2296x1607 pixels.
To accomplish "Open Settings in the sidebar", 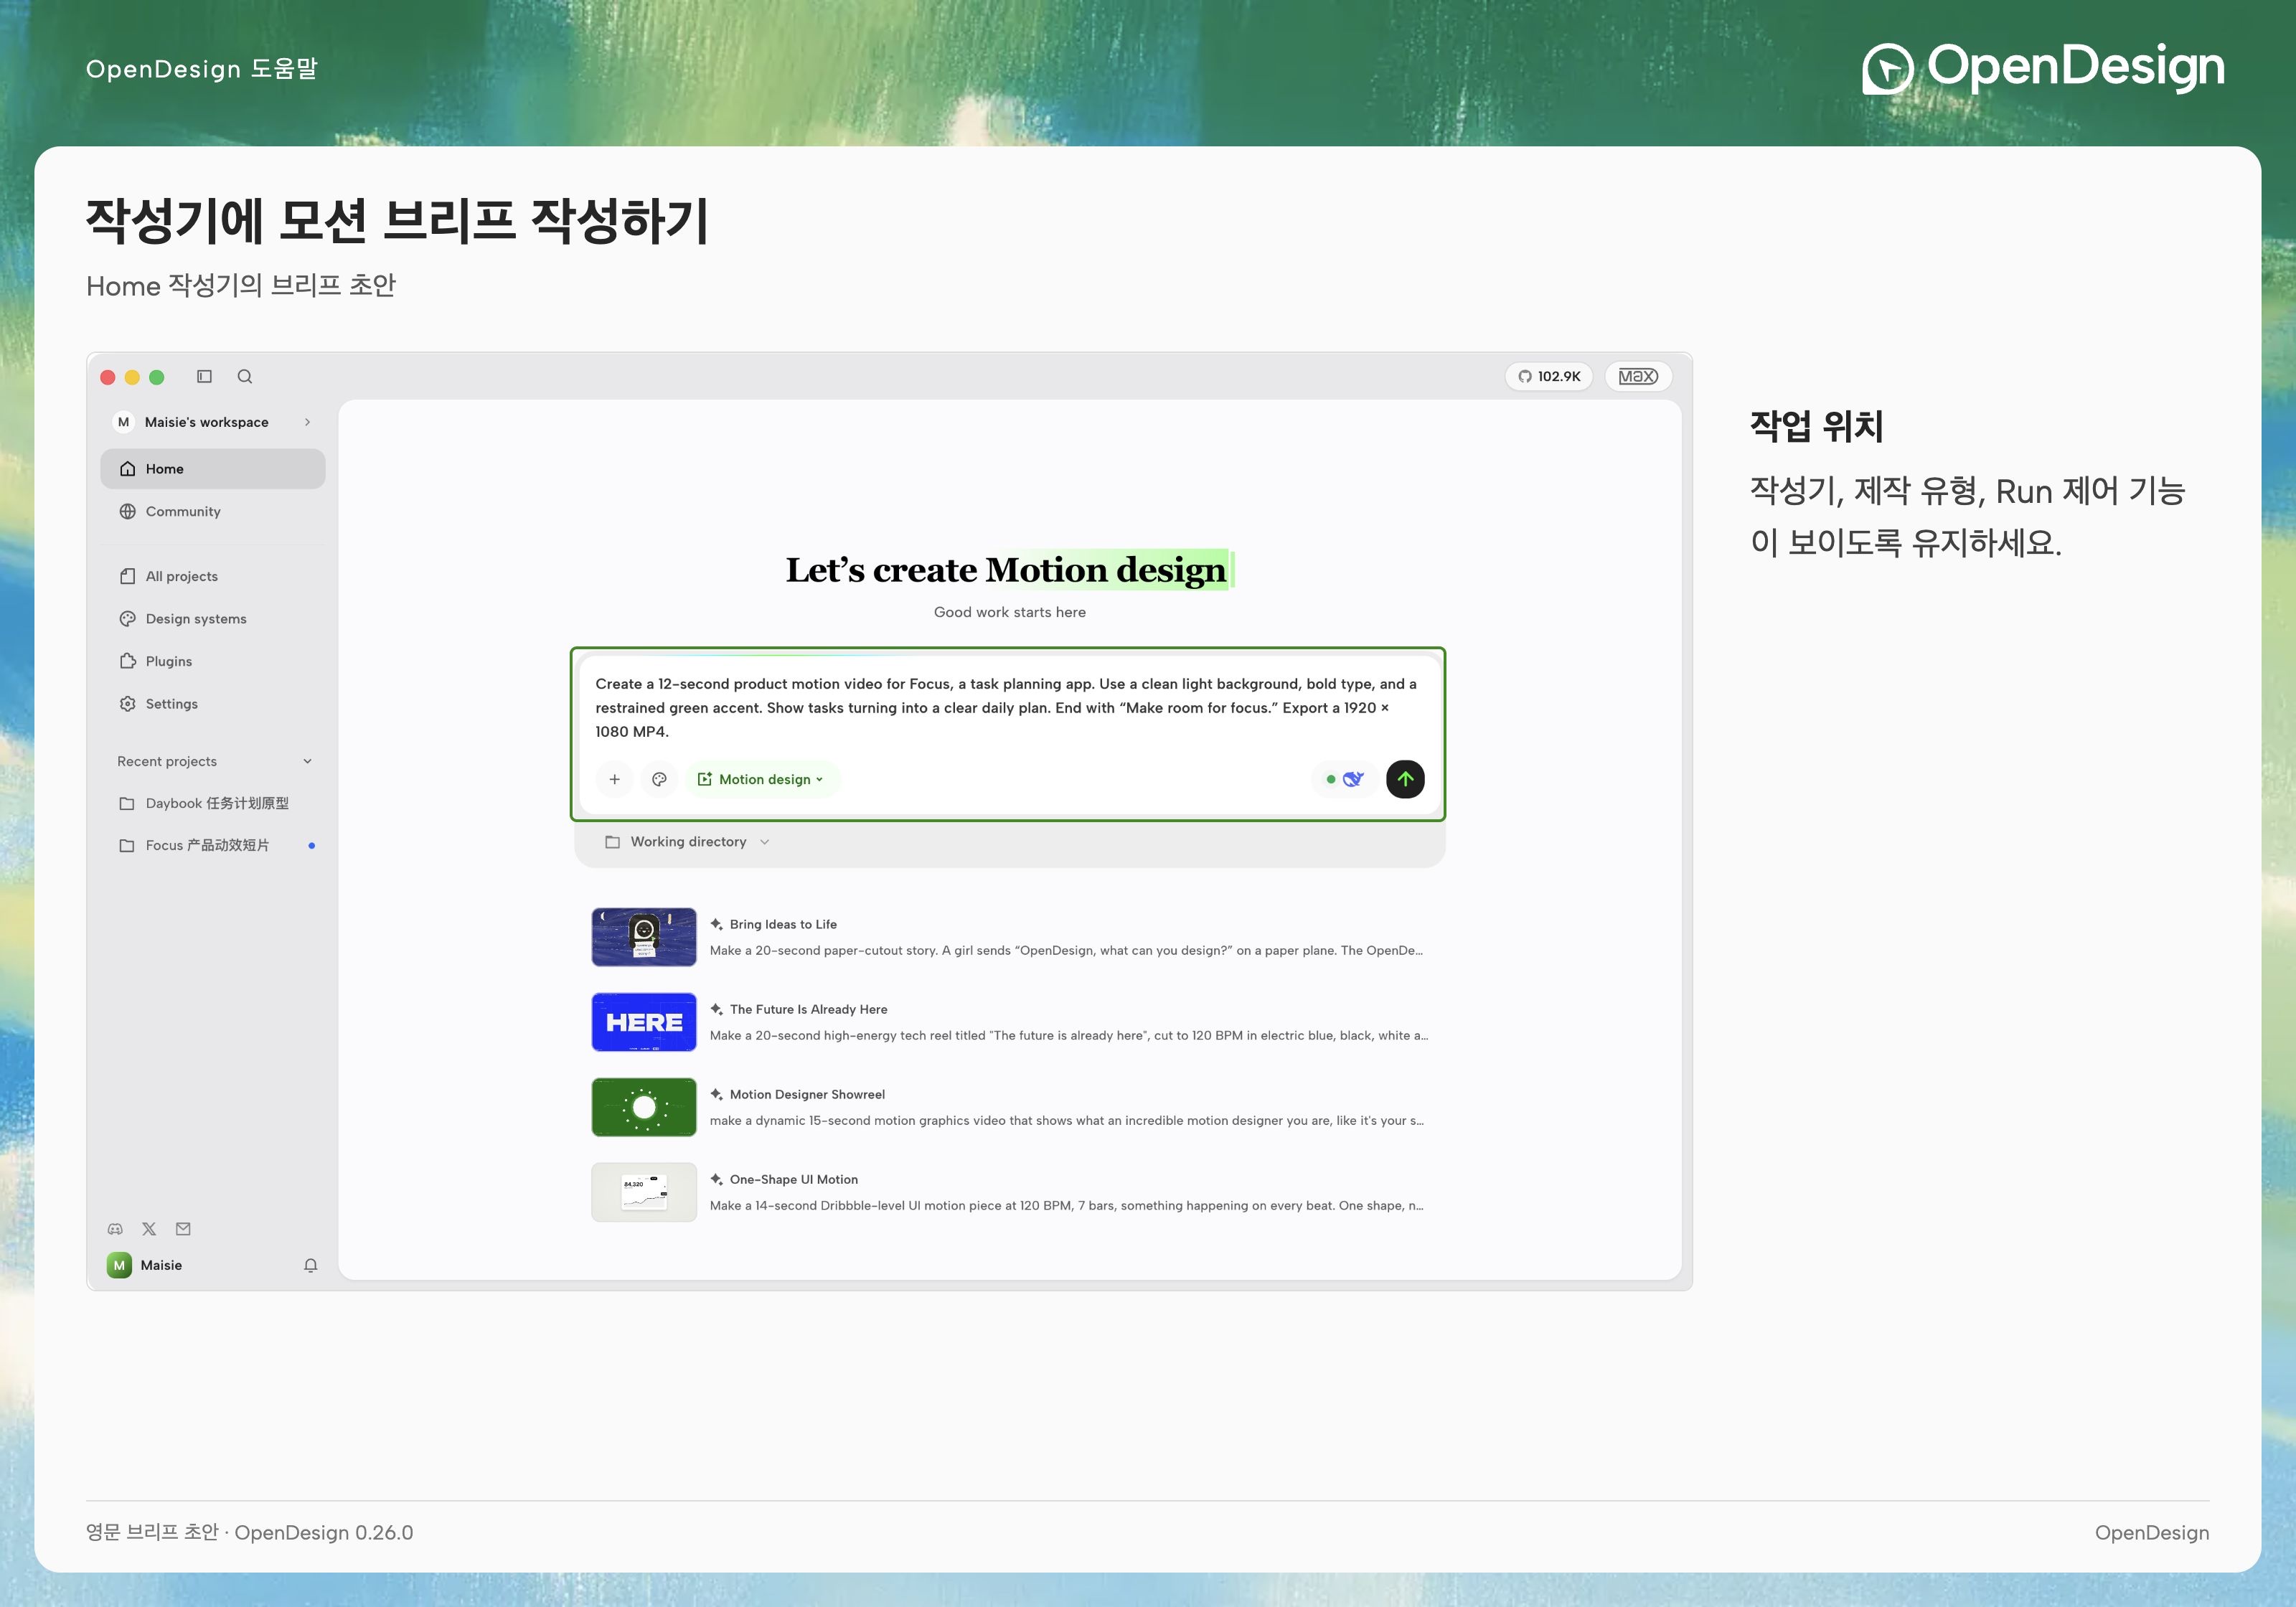I will 213,704.
